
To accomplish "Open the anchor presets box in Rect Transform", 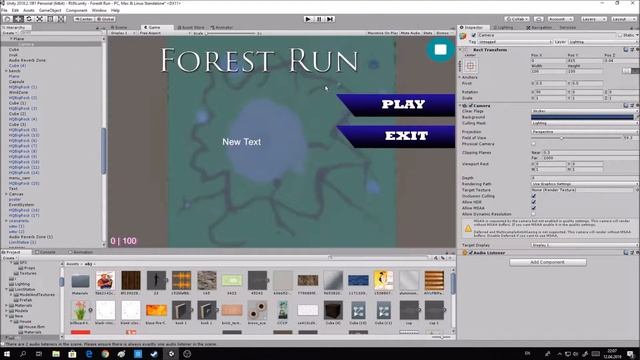I will click(x=470, y=65).
